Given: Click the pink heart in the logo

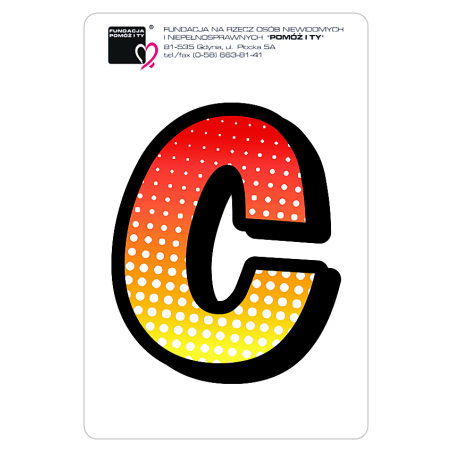Looking at the screenshot, I should click(x=149, y=56).
